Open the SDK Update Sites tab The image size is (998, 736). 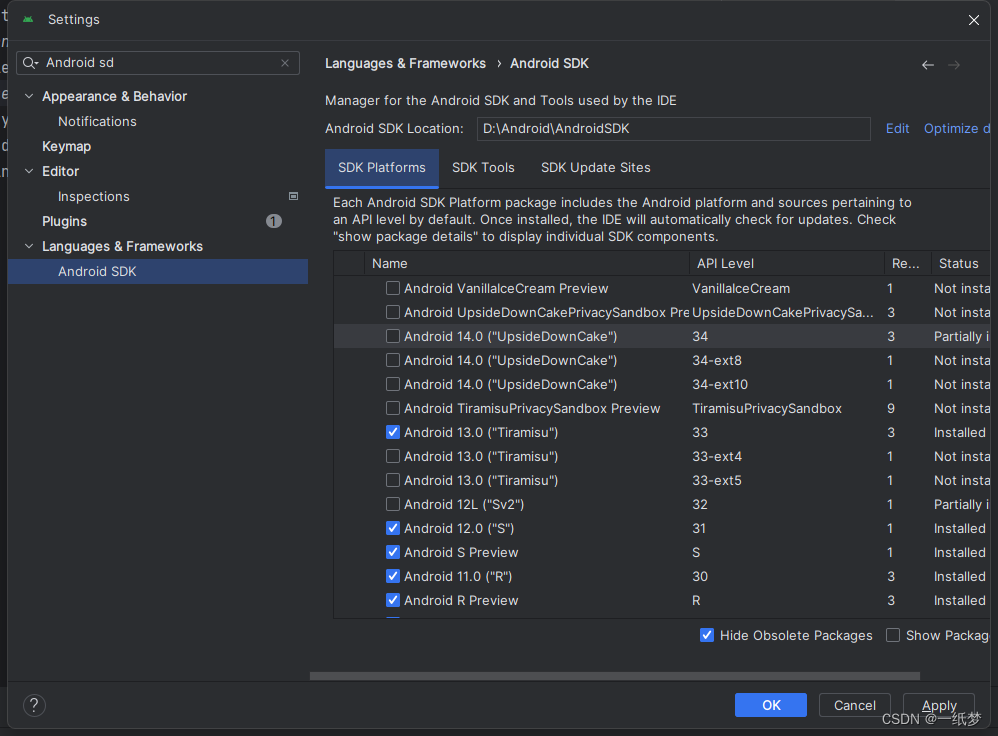click(595, 168)
